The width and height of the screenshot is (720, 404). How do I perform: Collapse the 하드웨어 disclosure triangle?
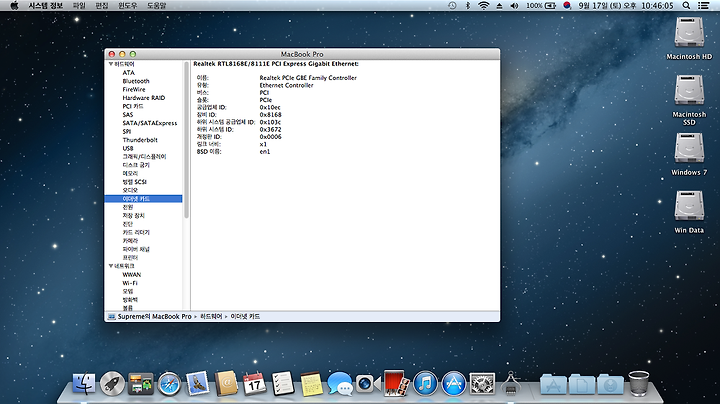click(x=111, y=64)
